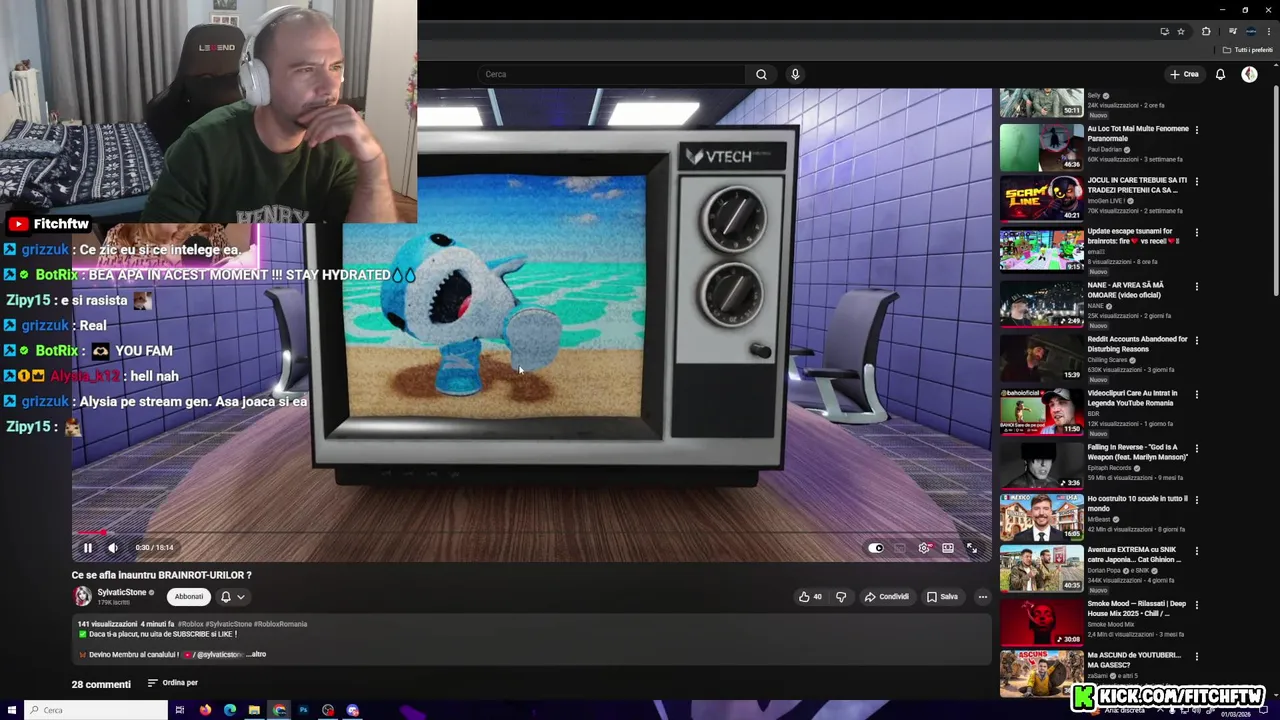Open the Chrome media control icon
Screen dimensions: 1280x720
(1232, 31)
